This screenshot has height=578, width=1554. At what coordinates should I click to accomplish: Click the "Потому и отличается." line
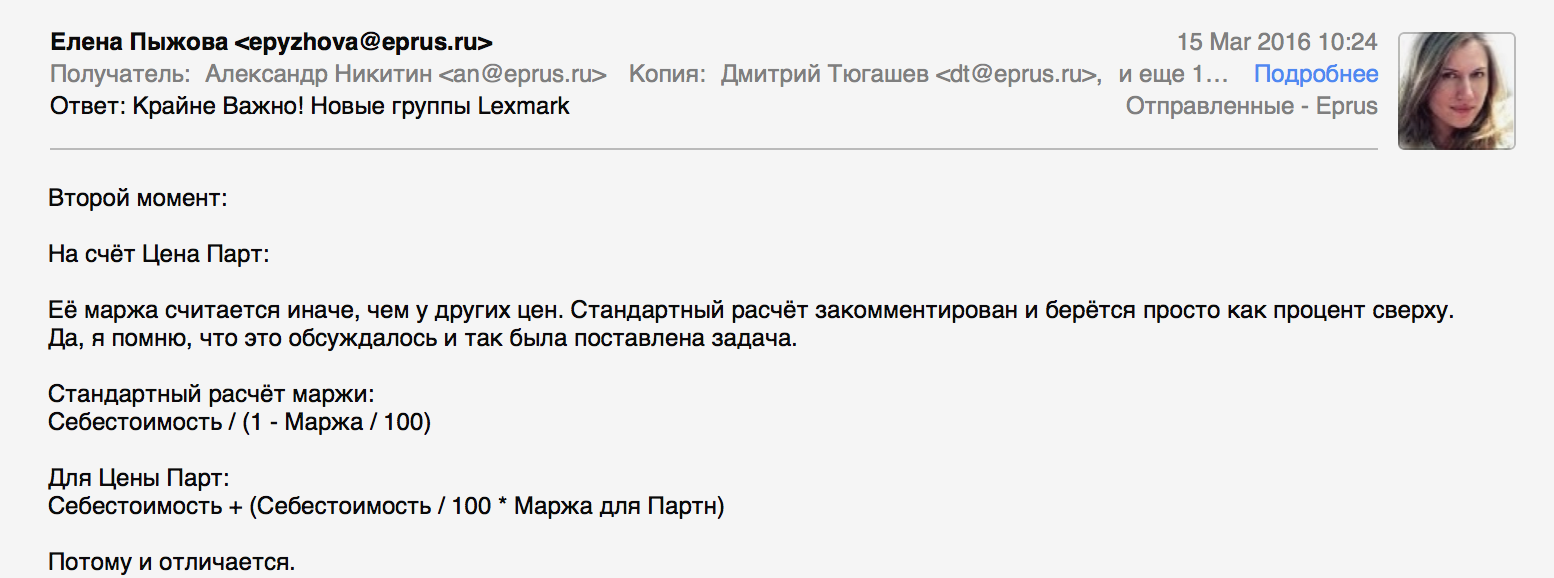pyautogui.click(x=171, y=562)
